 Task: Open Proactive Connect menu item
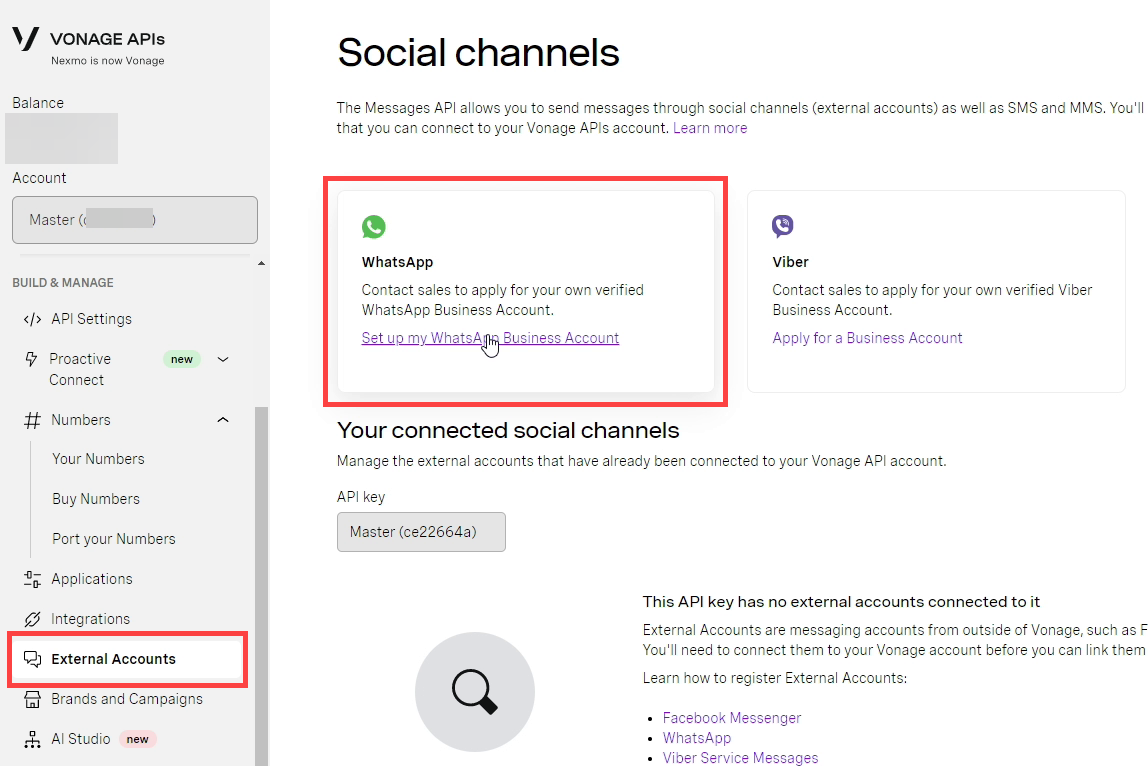80,369
